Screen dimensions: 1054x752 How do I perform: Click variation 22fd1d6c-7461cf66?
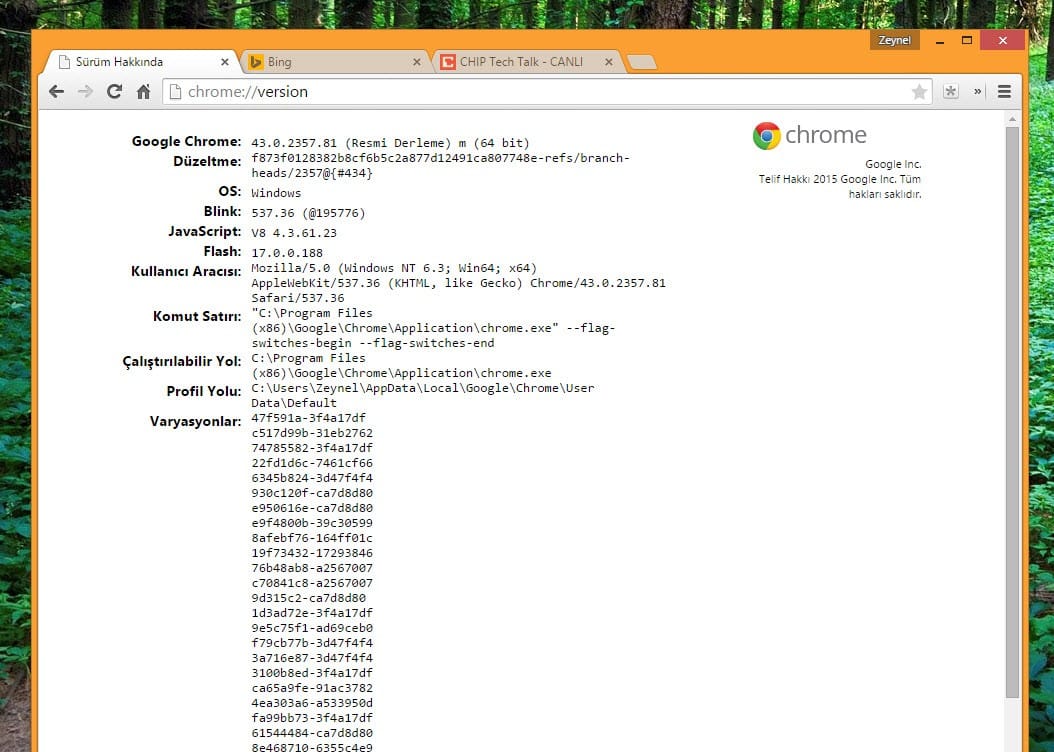point(312,463)
